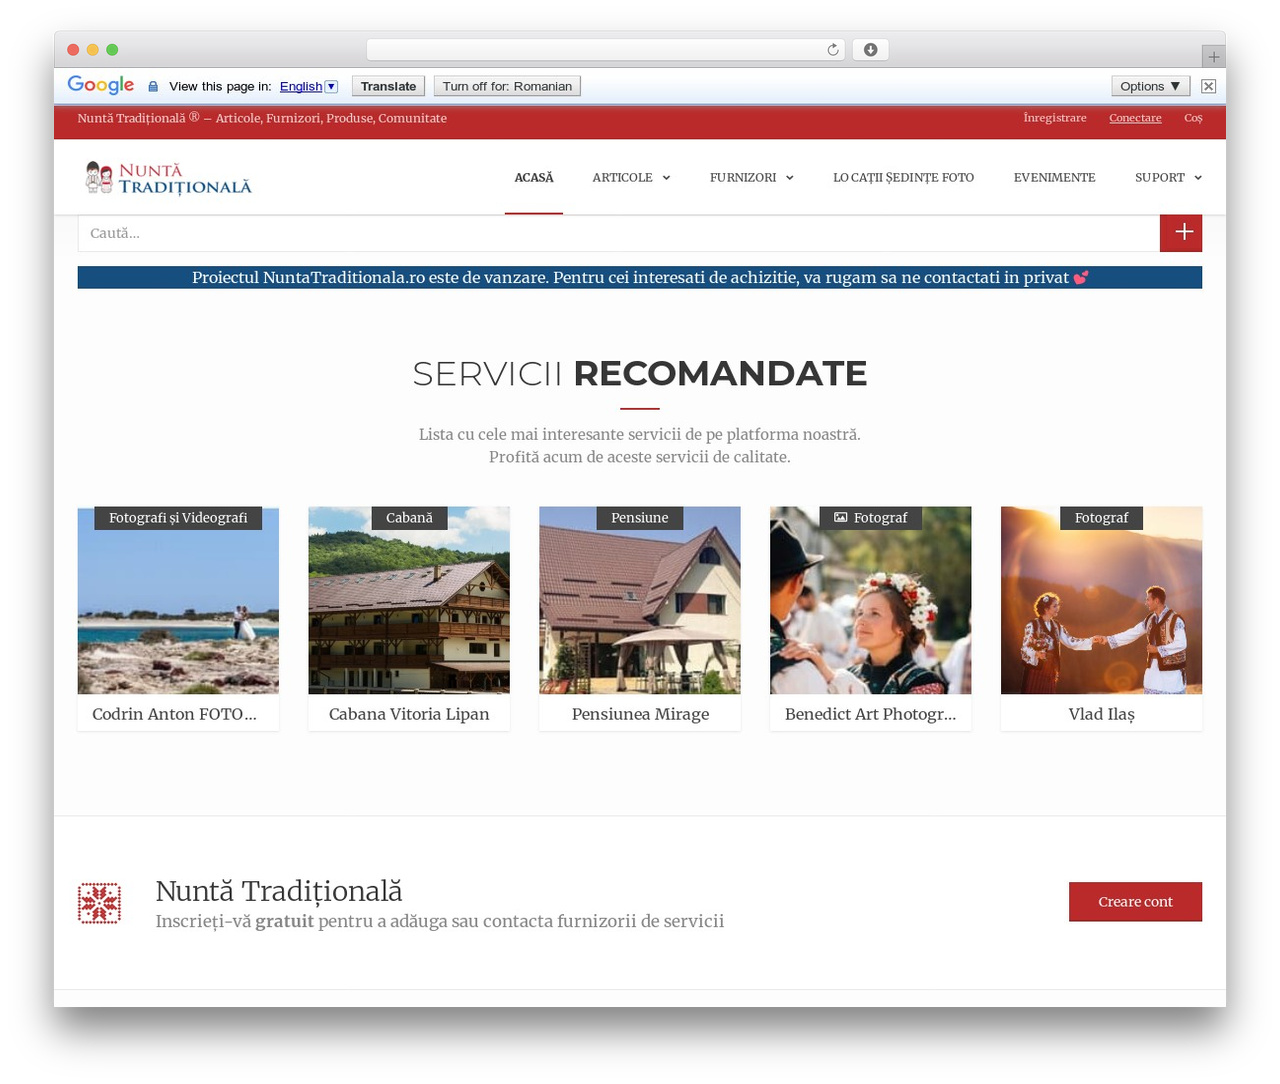Click the Vlad Ilaș title text
The height and width of the screenshot is (1084, 1280).
[x=1101, y=714]
